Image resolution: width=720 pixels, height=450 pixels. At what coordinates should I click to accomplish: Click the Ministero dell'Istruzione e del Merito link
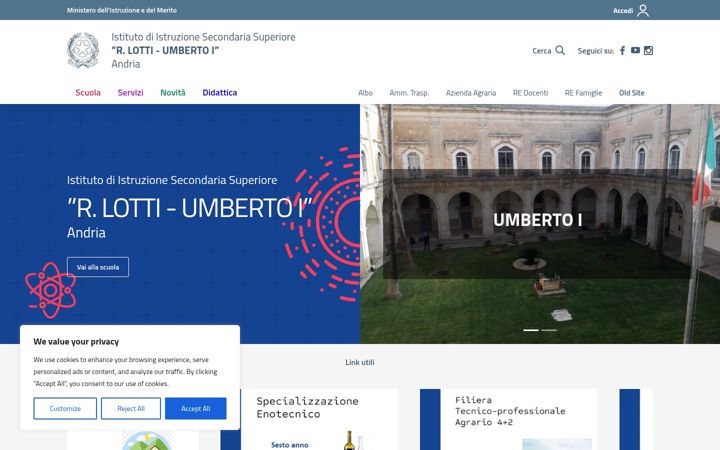pyautogui.click(x=122, y=10)
